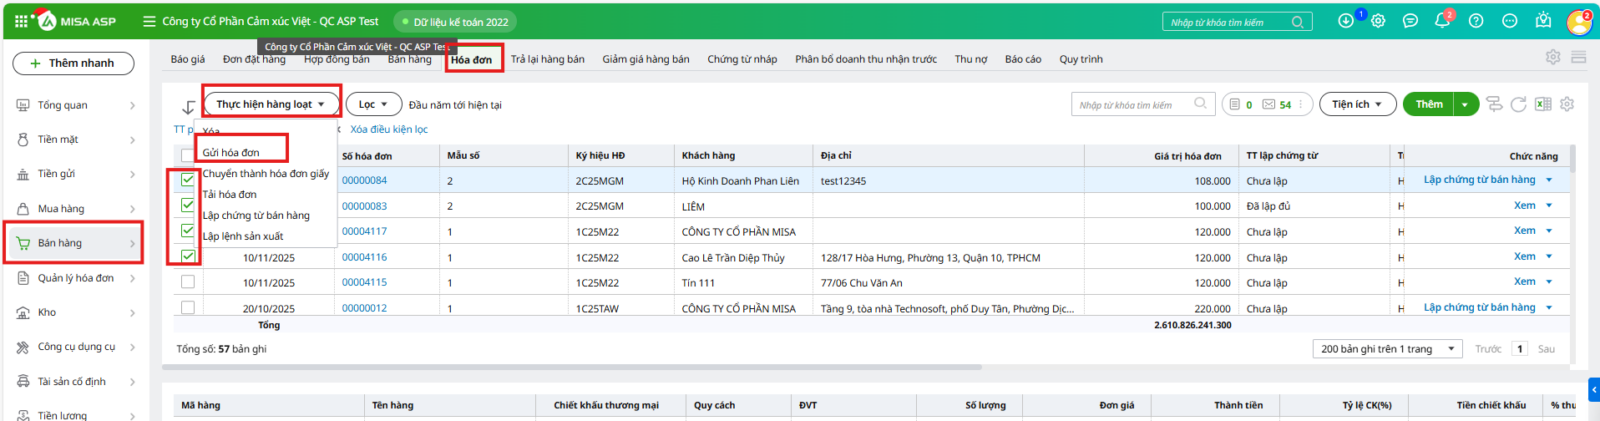
Task: Click the notification bell icon
Action: click(x=1441, y=21)
